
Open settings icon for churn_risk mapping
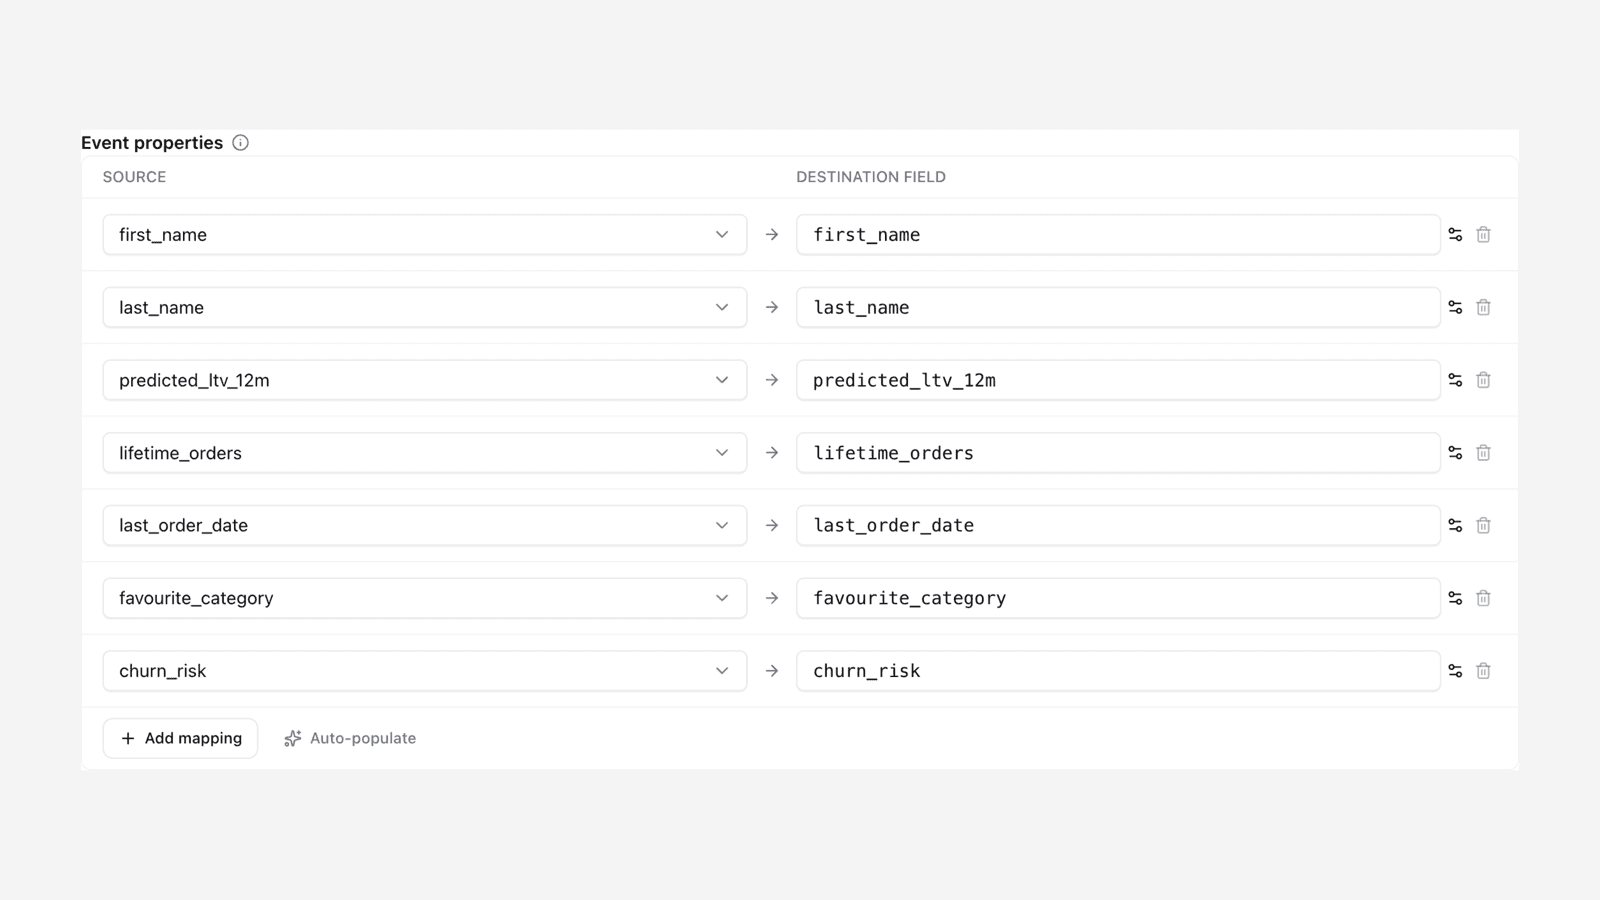(x=1455, y=671)
